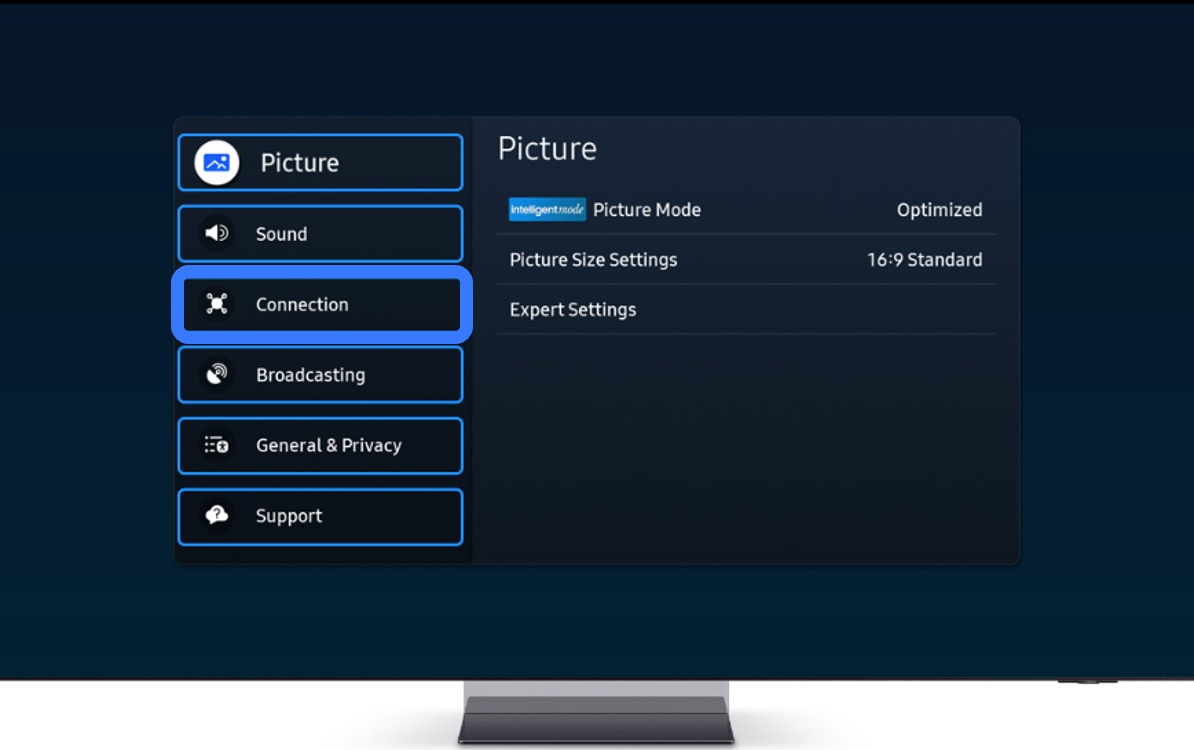Click the Broadcasting satellite dish icon
The height and width of the screenshot is (750, 1194).
[217, 375]
